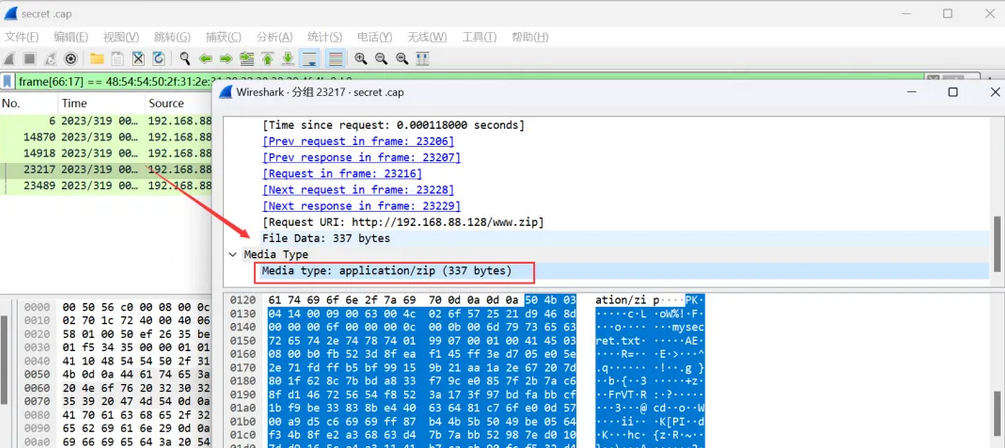
Task: Toggle packet list colorization button
Action: 335,59
